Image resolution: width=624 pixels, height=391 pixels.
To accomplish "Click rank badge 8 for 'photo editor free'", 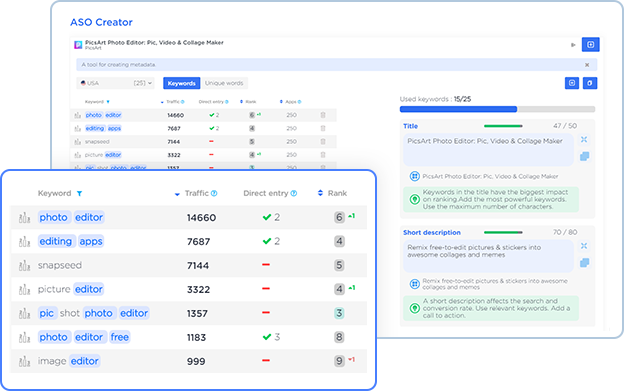I will pos(339,337).
